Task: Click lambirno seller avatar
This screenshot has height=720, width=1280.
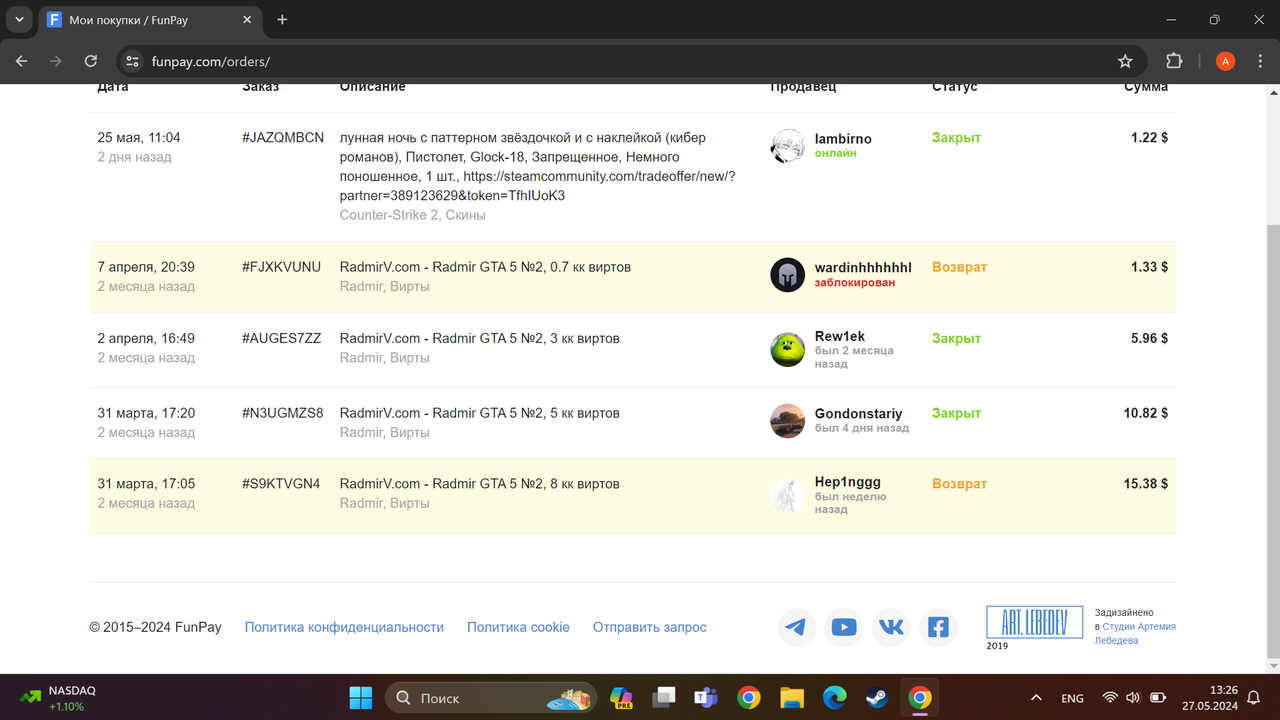Action: tap(788, 146)
